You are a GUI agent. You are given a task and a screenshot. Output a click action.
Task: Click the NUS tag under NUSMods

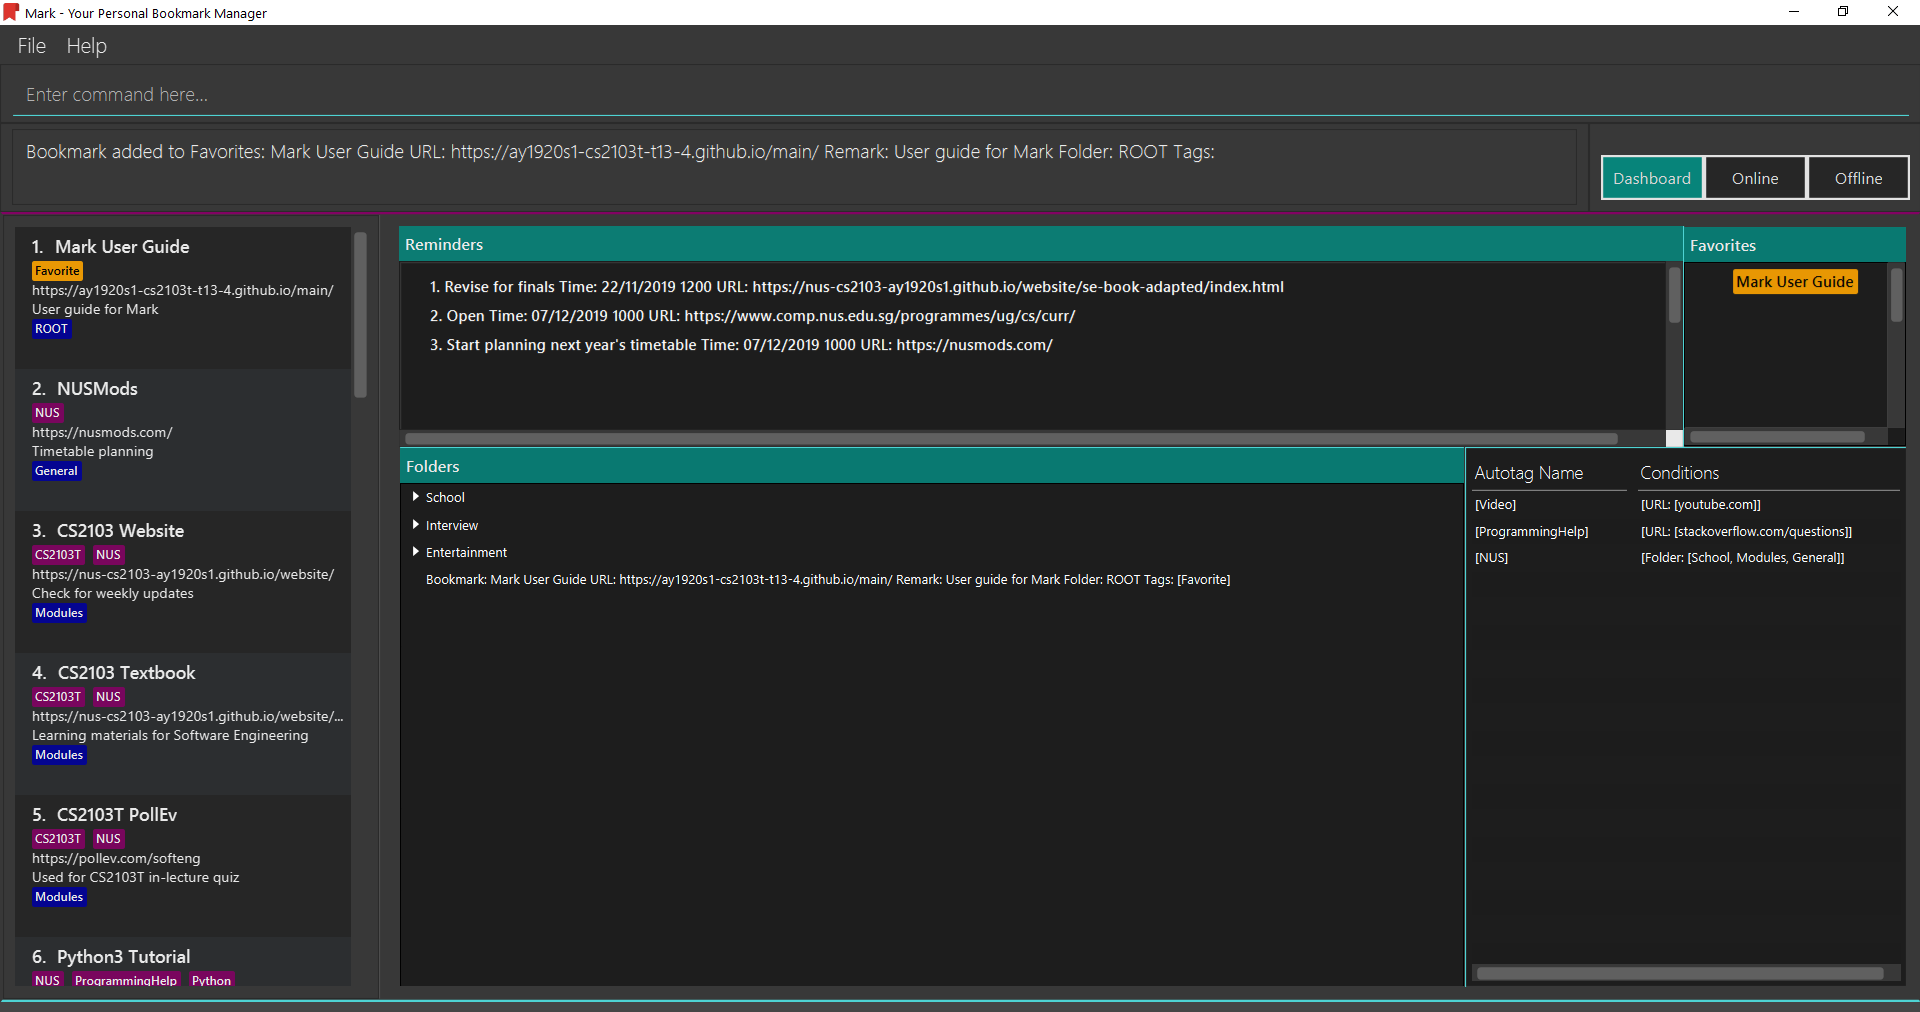47,413
